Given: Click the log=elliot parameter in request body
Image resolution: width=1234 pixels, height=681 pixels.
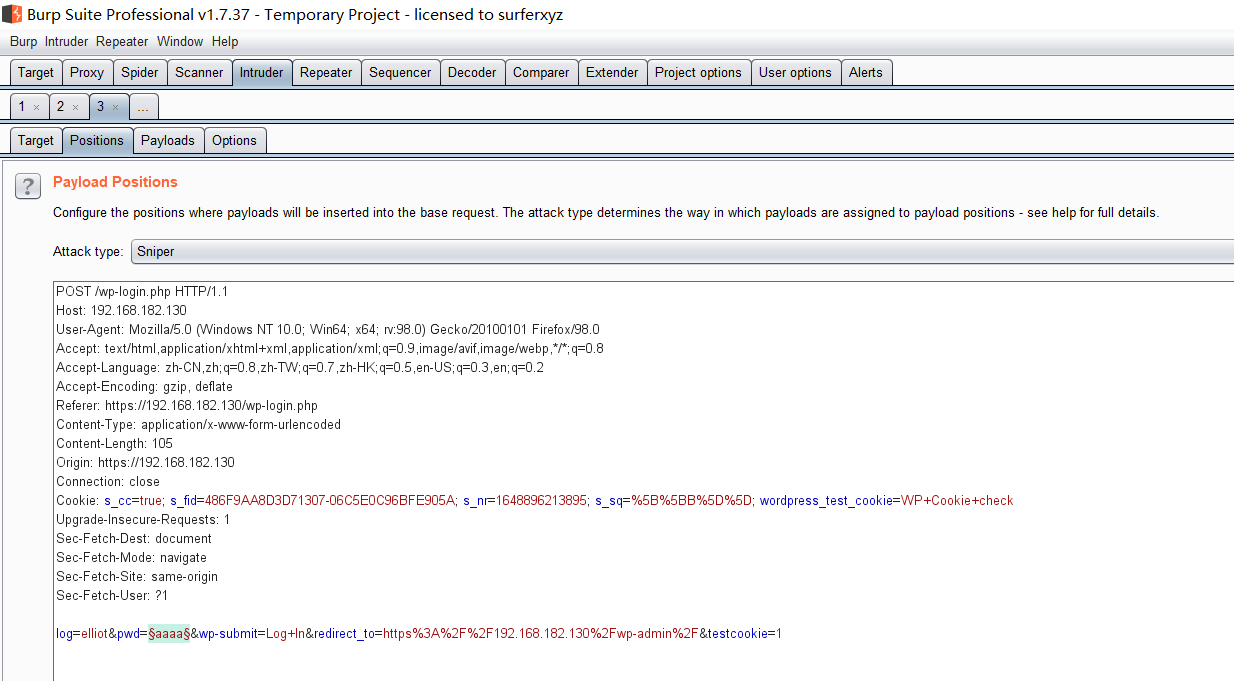Looking at the screenshot, I should (x=82, y=633).
